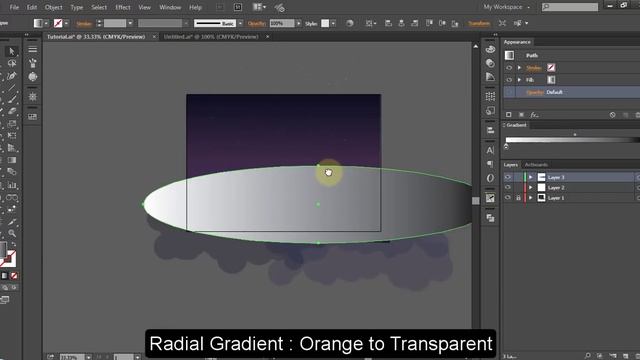
Task: Expand Fill attribute in Appearance panel
Action: pos(519,80)
